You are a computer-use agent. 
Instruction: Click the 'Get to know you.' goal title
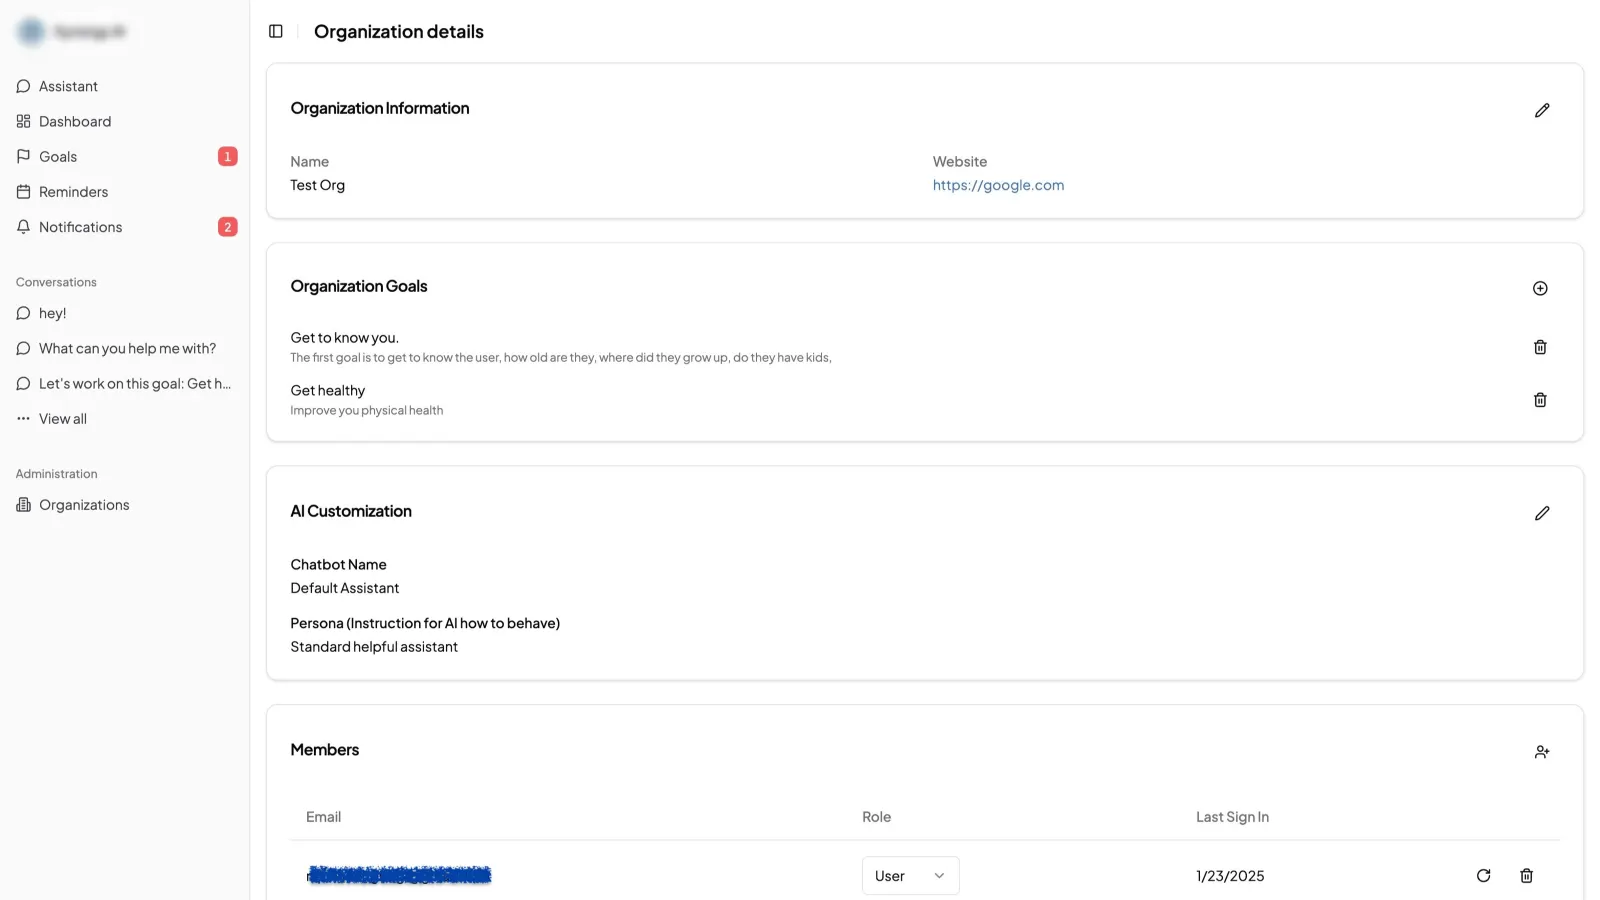click(344, 338)
